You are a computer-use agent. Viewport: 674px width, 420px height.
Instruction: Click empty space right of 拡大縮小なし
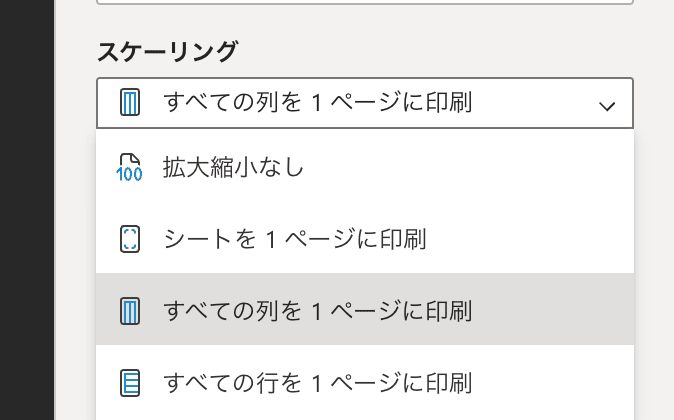pyautogui.click(x=469, y=167)
